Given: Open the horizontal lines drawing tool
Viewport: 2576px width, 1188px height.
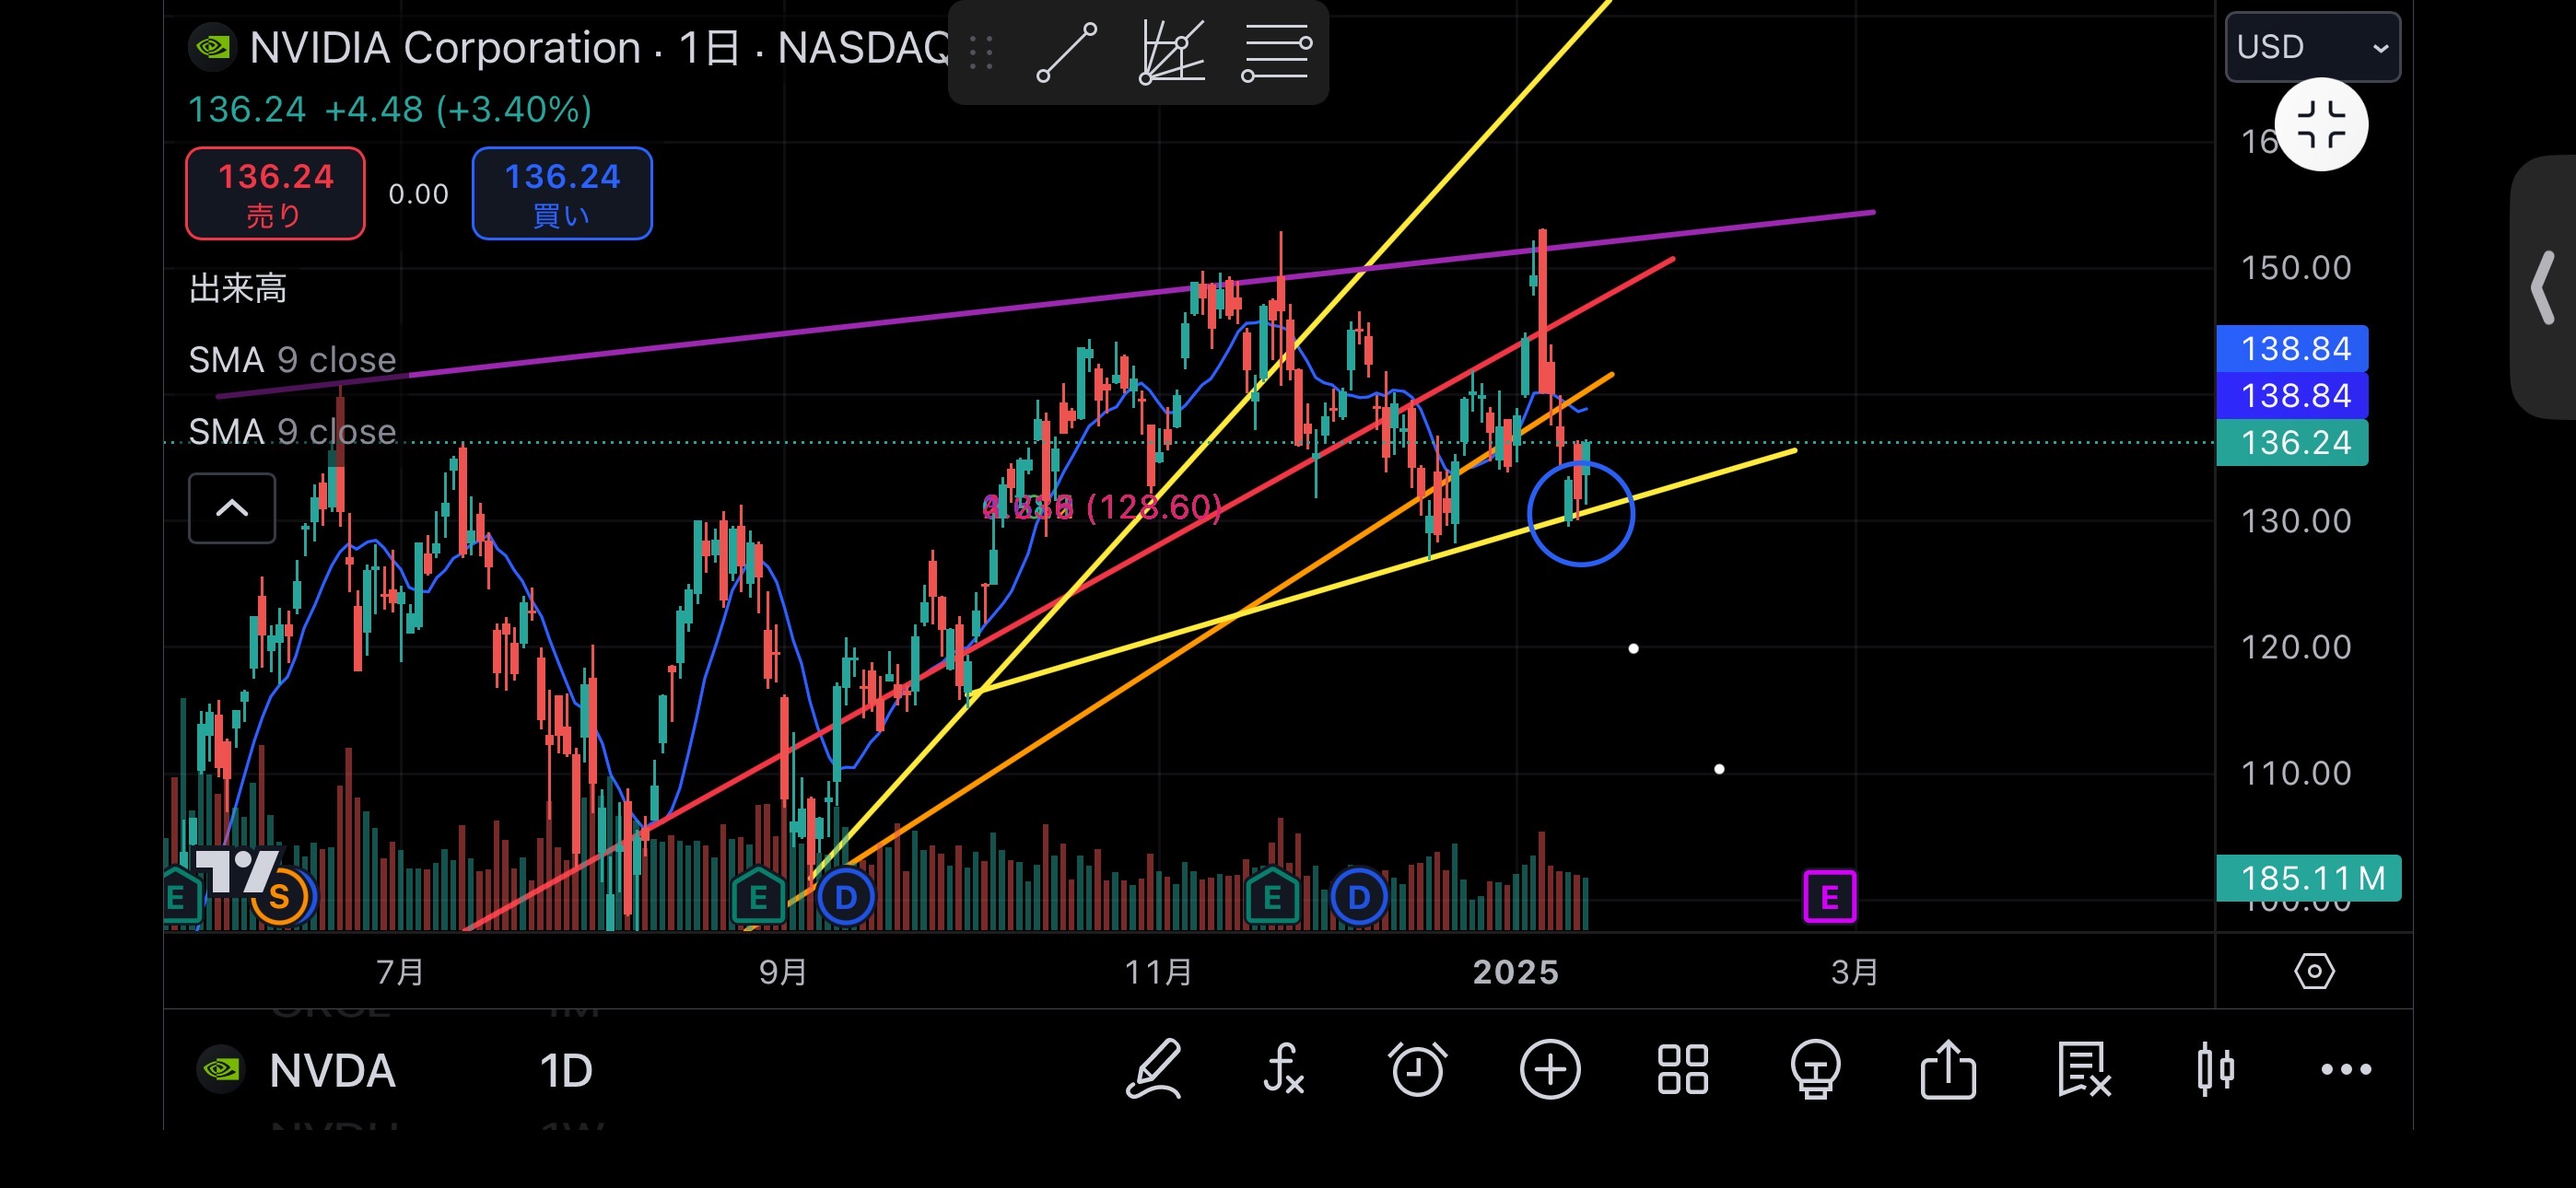Looking at the screenshot, I should pos(1277,52).
